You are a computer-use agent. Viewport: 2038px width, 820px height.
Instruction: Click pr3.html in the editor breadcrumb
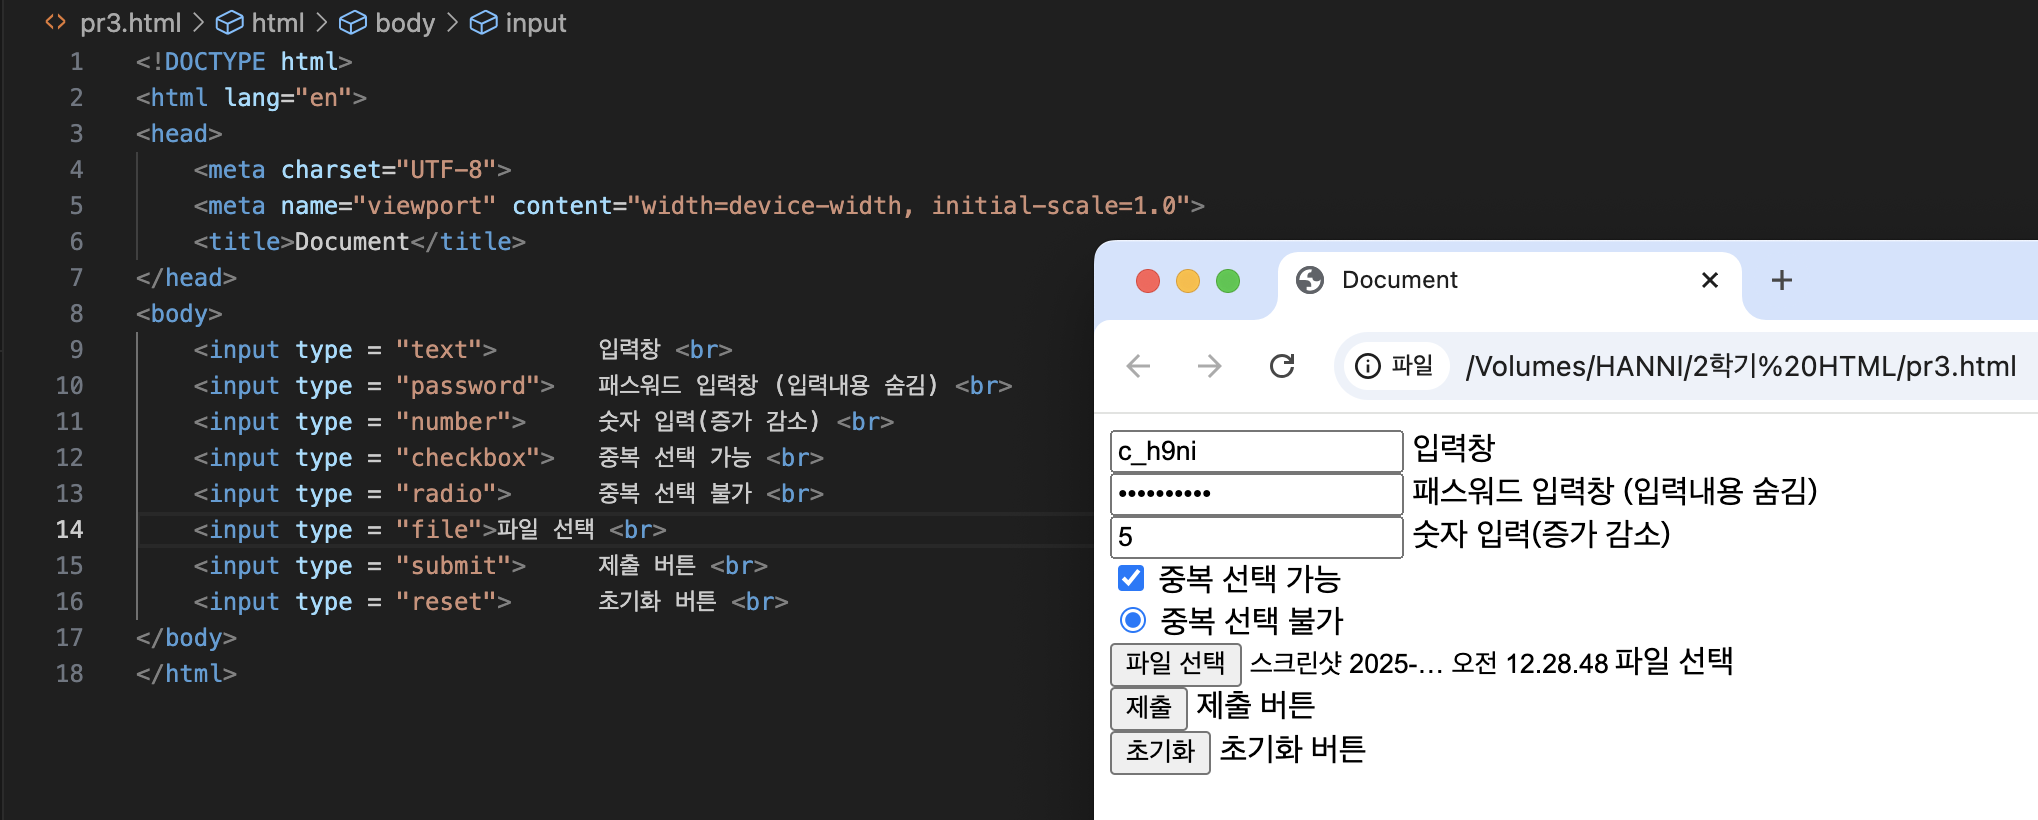point(130,22)
